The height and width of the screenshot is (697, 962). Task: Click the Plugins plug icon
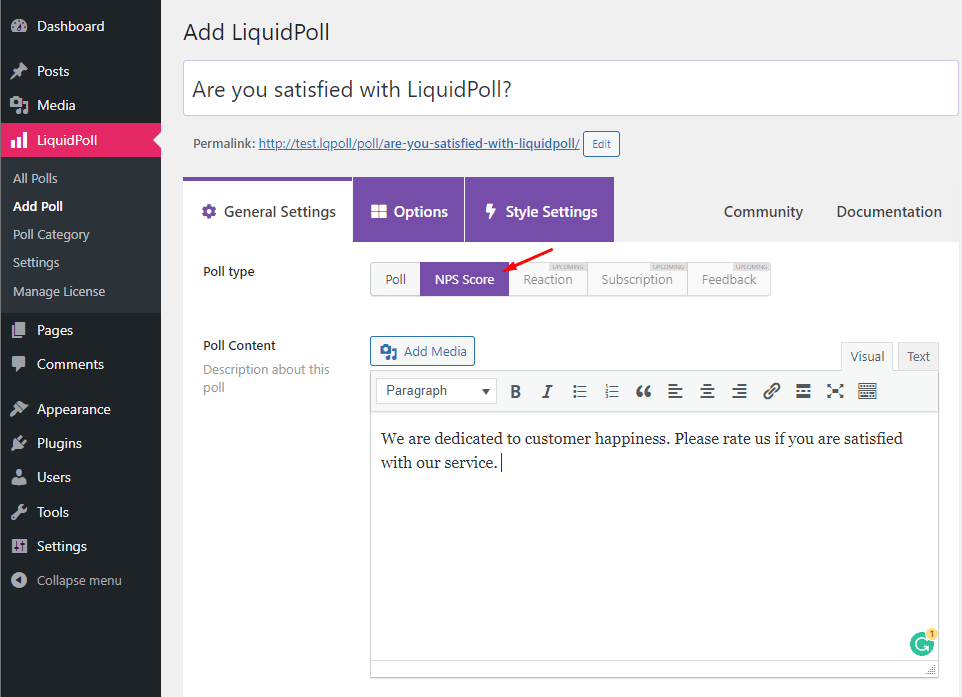tap(19, 443)
